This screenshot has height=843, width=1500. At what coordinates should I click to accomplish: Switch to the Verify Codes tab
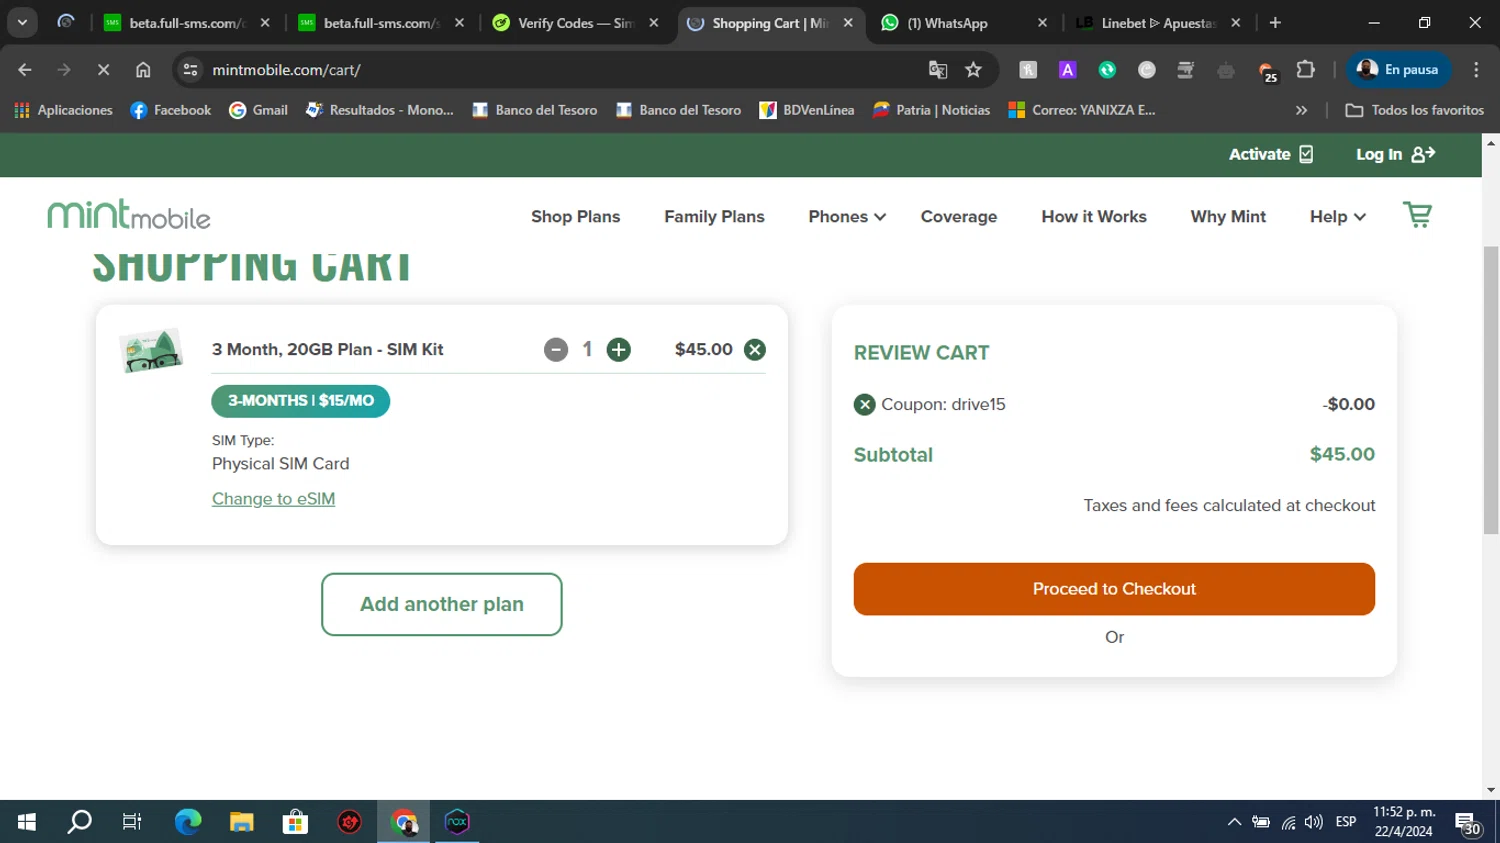575,23
